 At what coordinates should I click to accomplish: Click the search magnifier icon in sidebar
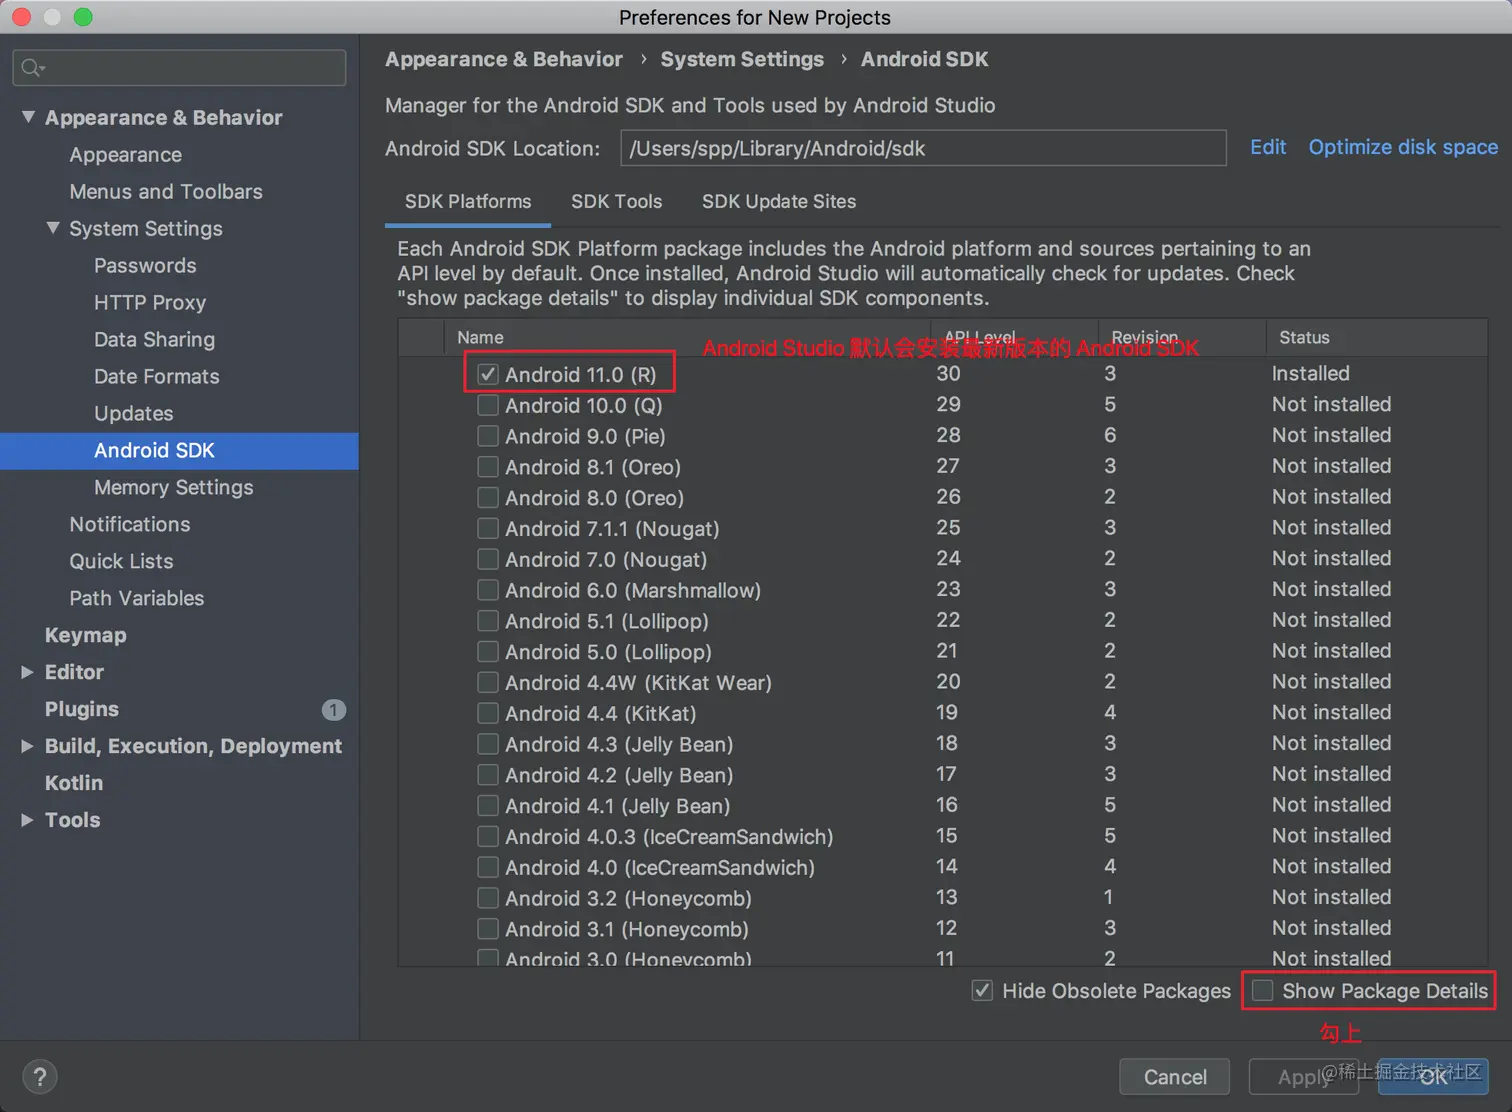click(31, 67)
